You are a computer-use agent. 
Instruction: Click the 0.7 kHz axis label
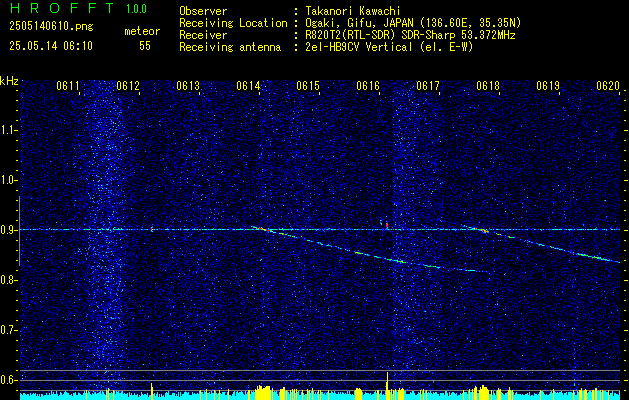(8, 330)
